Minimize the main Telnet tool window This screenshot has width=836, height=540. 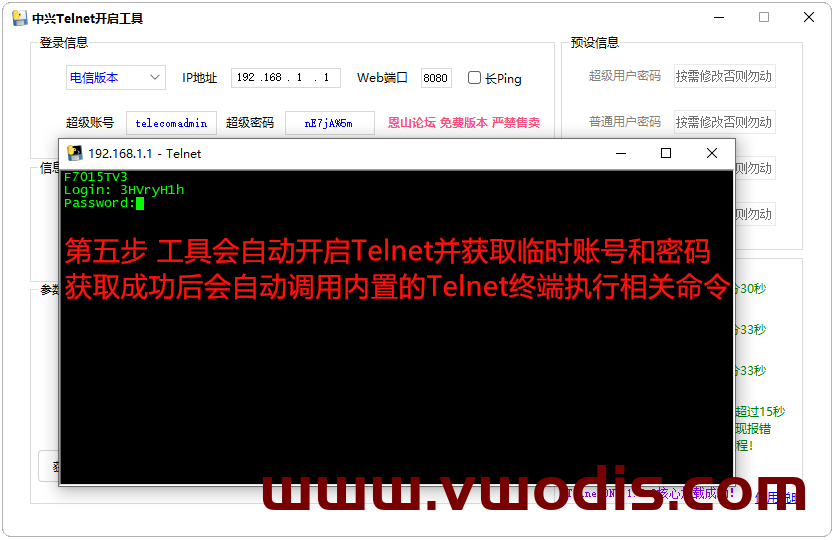(x=719, y=18)
